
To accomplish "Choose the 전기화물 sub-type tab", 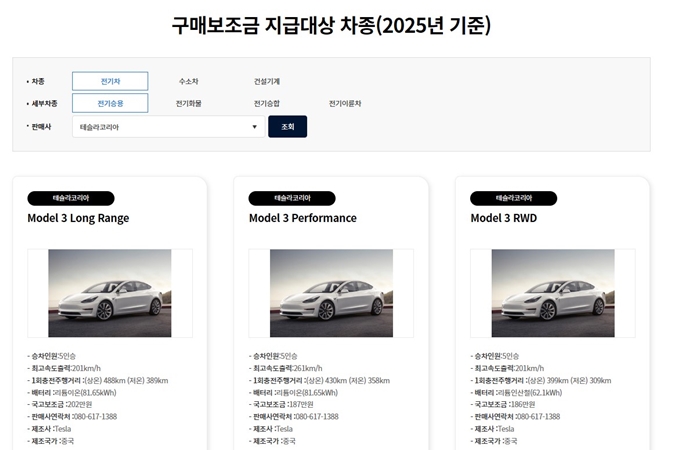I will coord(189,103).
